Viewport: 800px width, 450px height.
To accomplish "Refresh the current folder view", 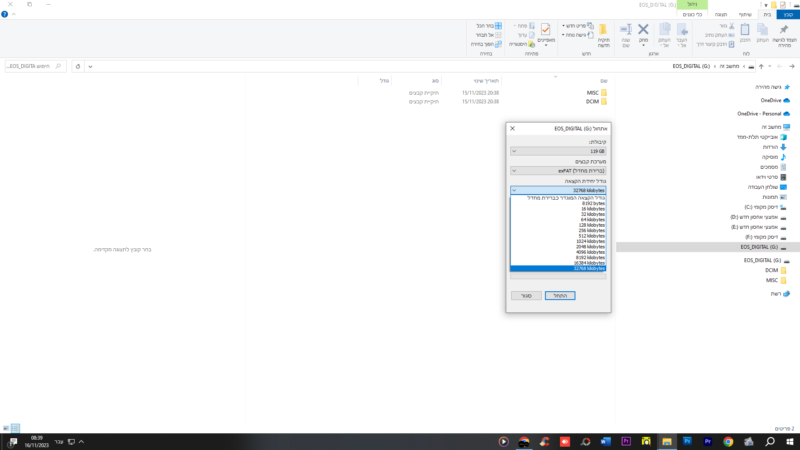I will [x=78, y=66].
